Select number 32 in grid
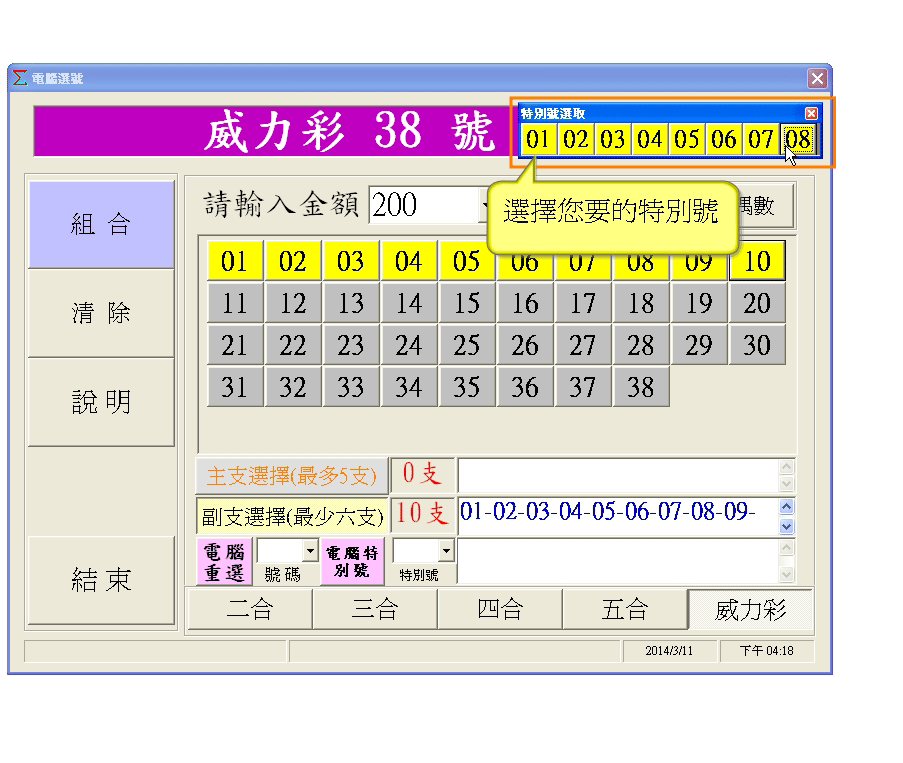Image resolution: width=903 pixels, height=763 pixels. coord(293,387)
